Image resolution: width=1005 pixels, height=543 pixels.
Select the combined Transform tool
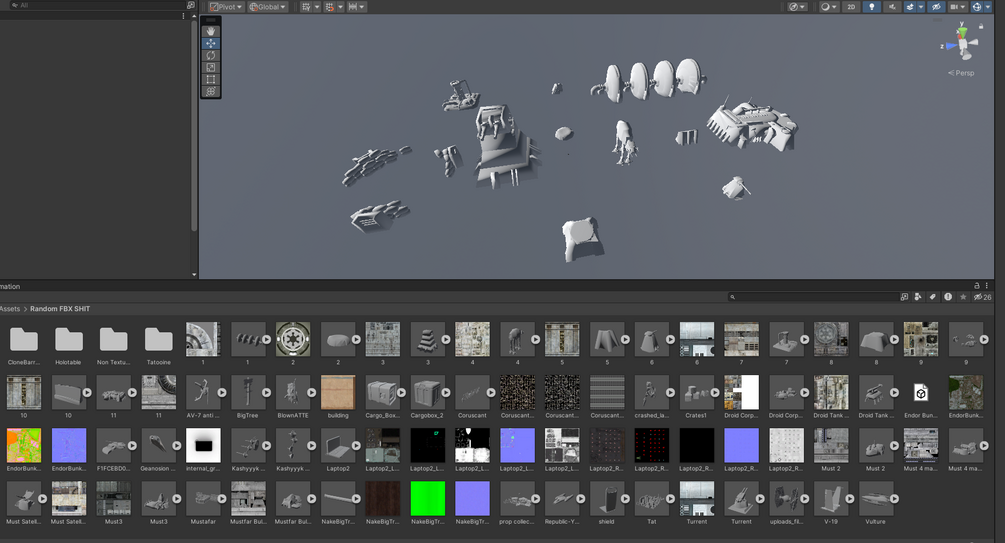pyautogui.click(x=210, y=92)
